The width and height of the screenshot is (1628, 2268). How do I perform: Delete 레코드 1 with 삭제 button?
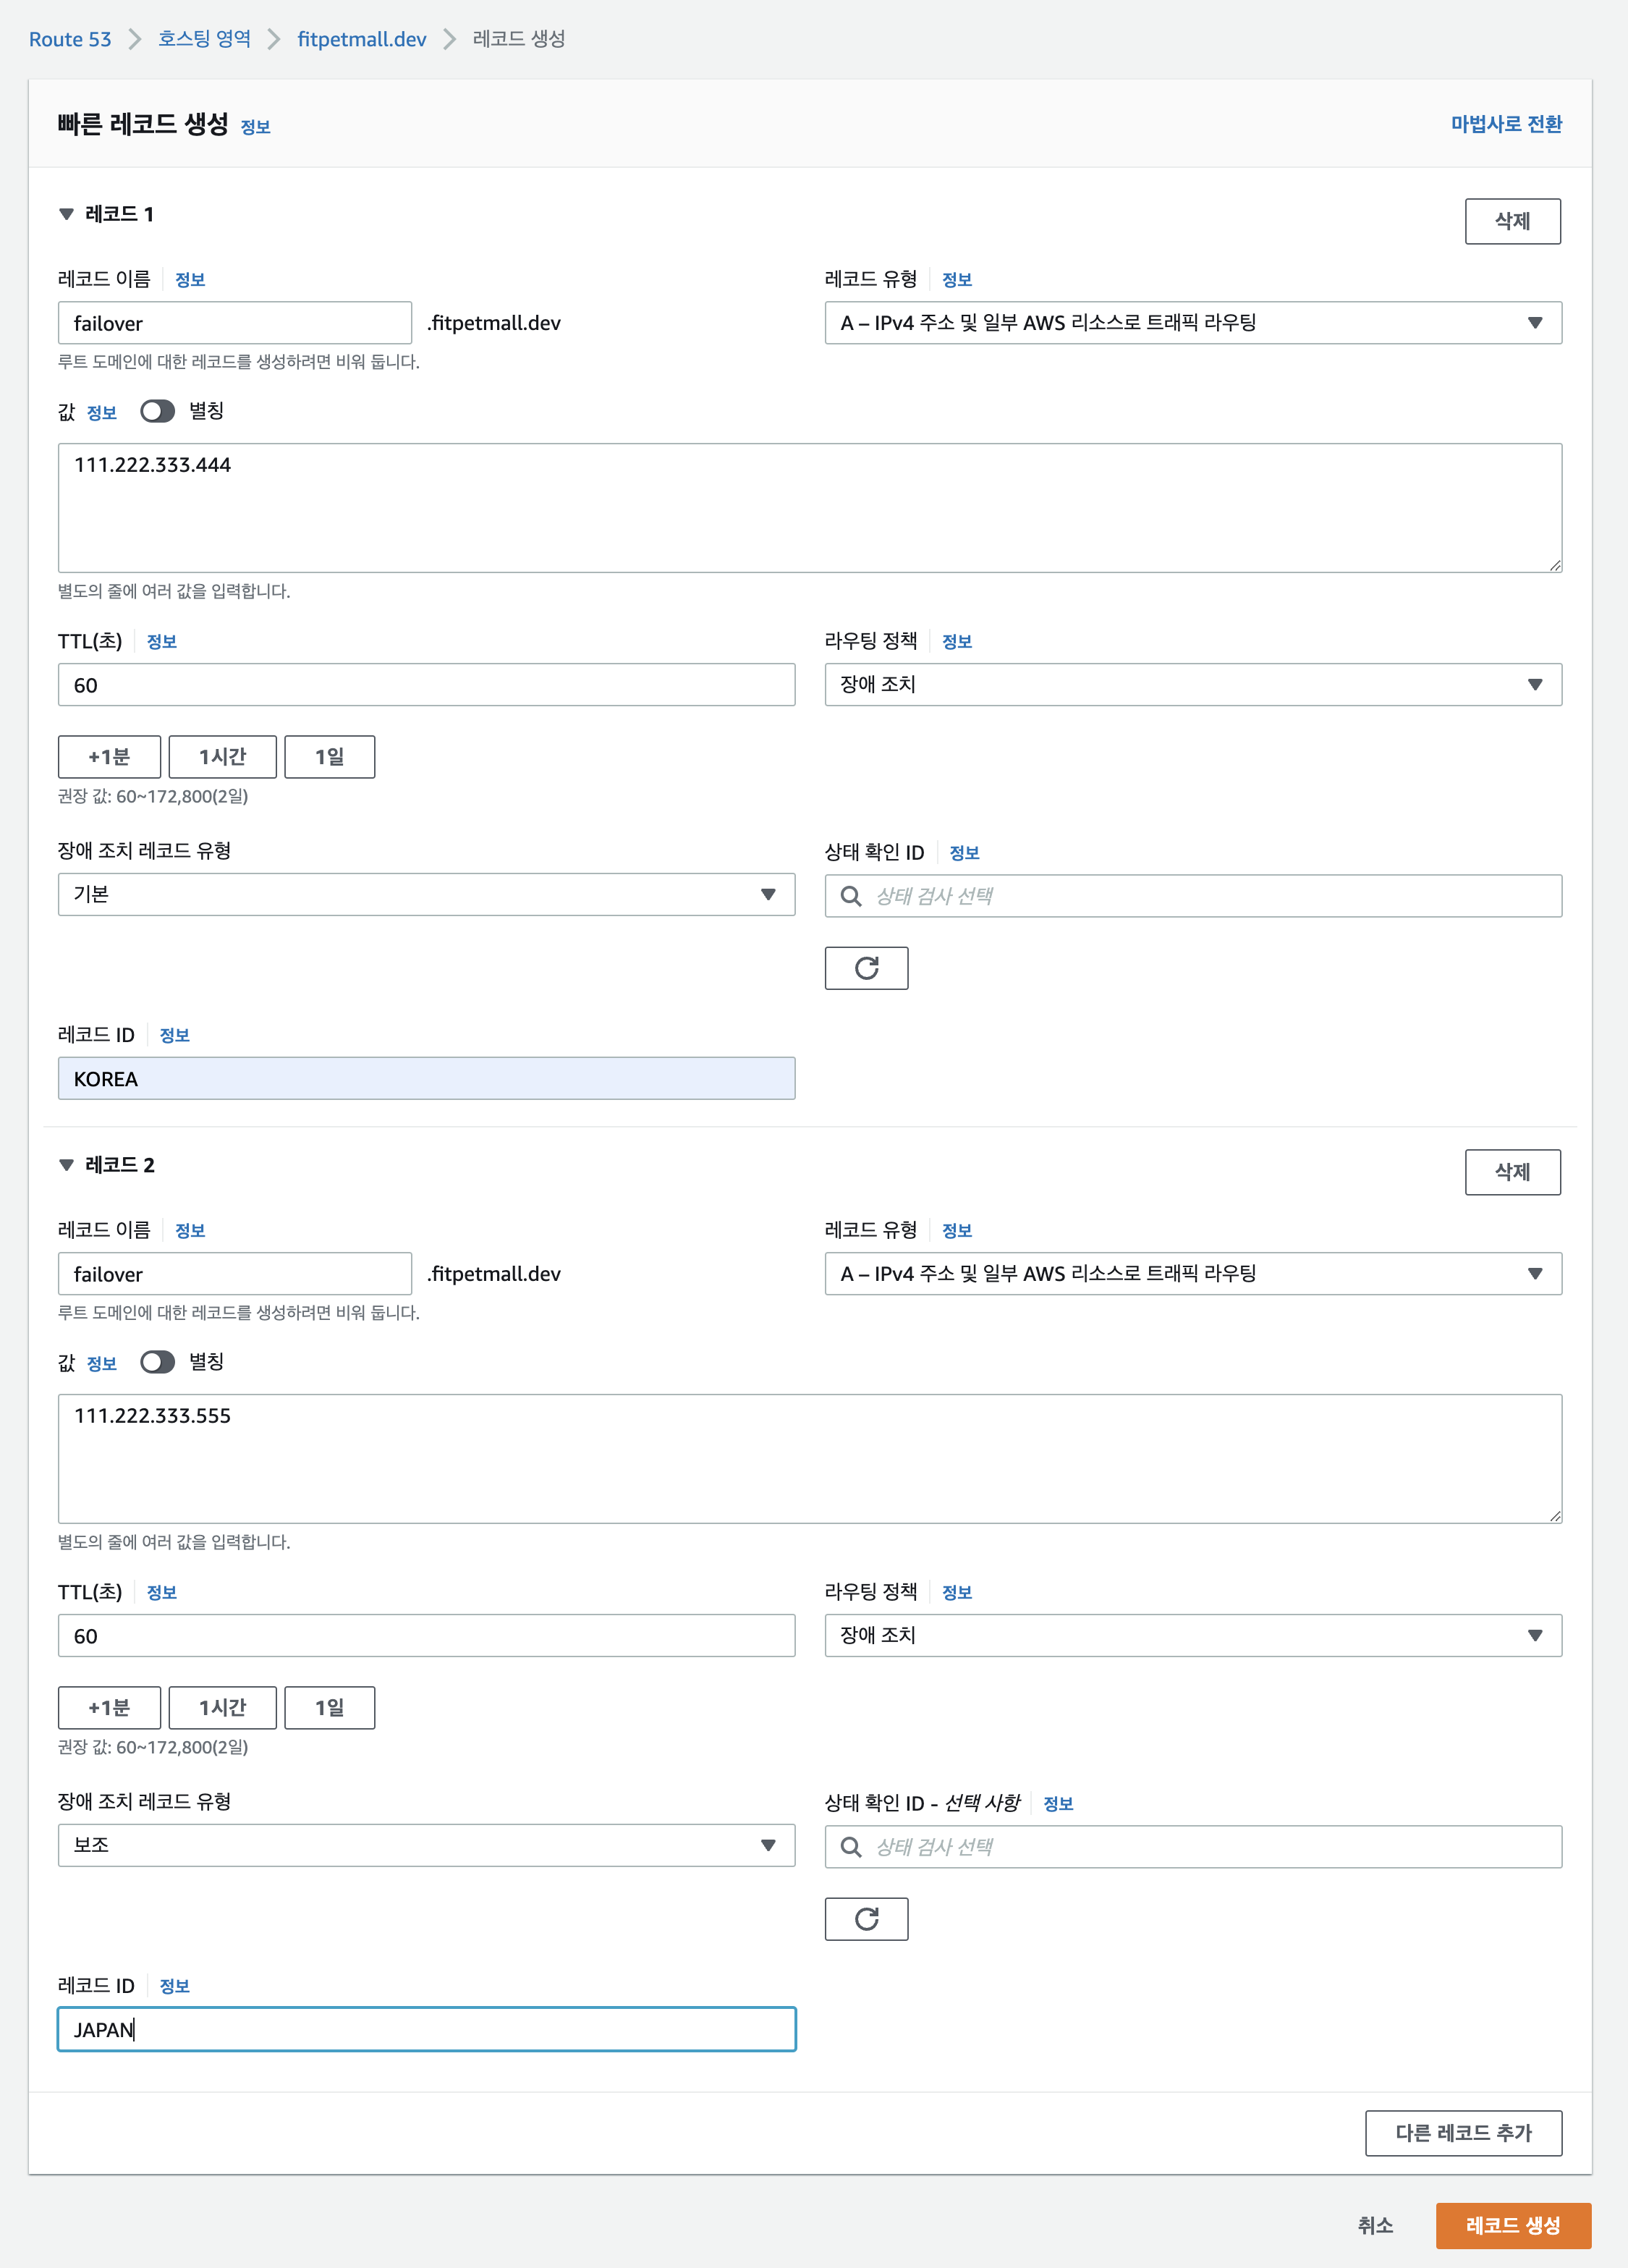pos(1513,221)
